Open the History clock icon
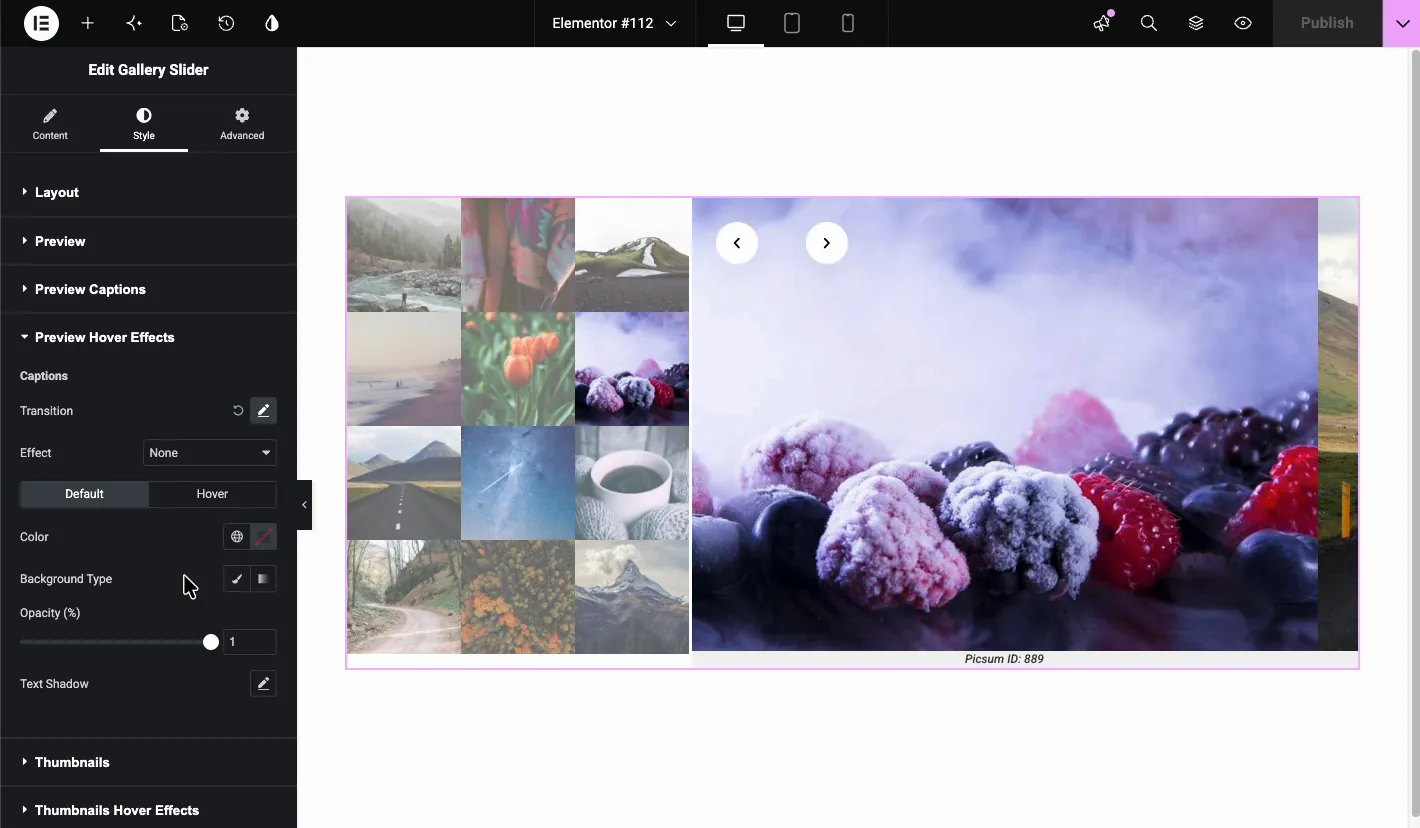Screen dimensions: 1420x828 click(x=226, y=23)
